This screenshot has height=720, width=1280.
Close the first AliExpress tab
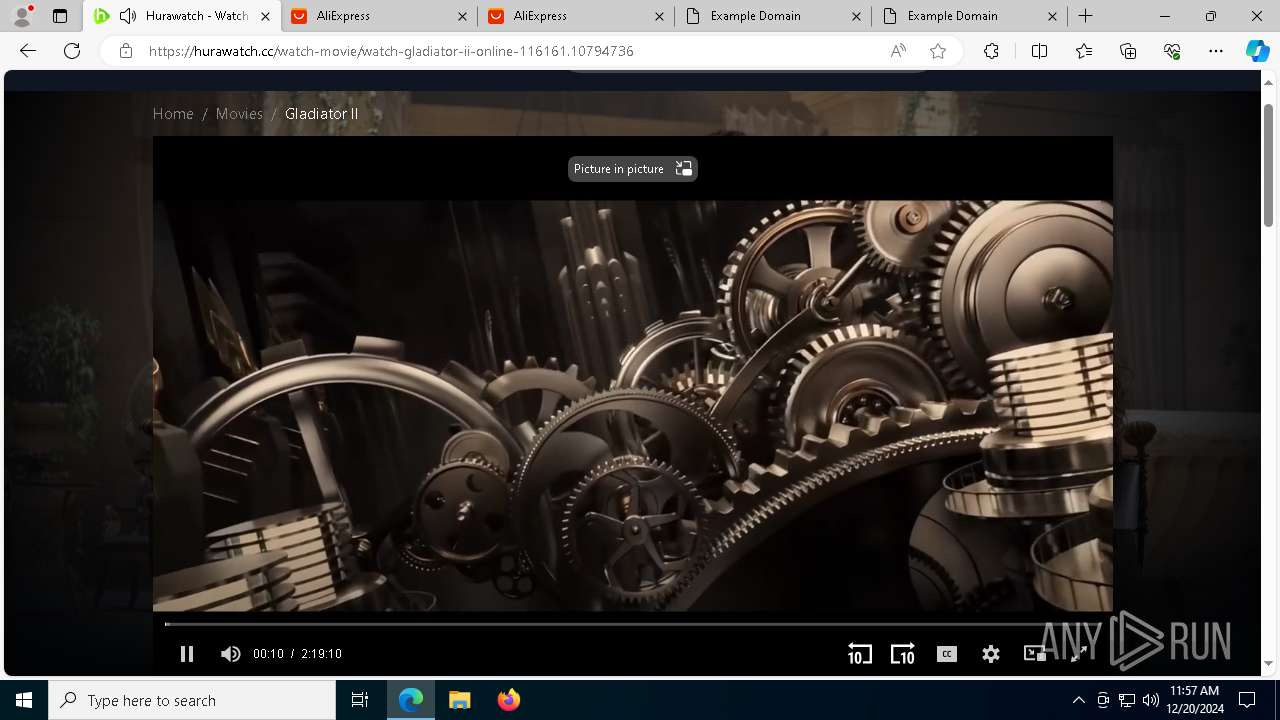pos(461,16)
